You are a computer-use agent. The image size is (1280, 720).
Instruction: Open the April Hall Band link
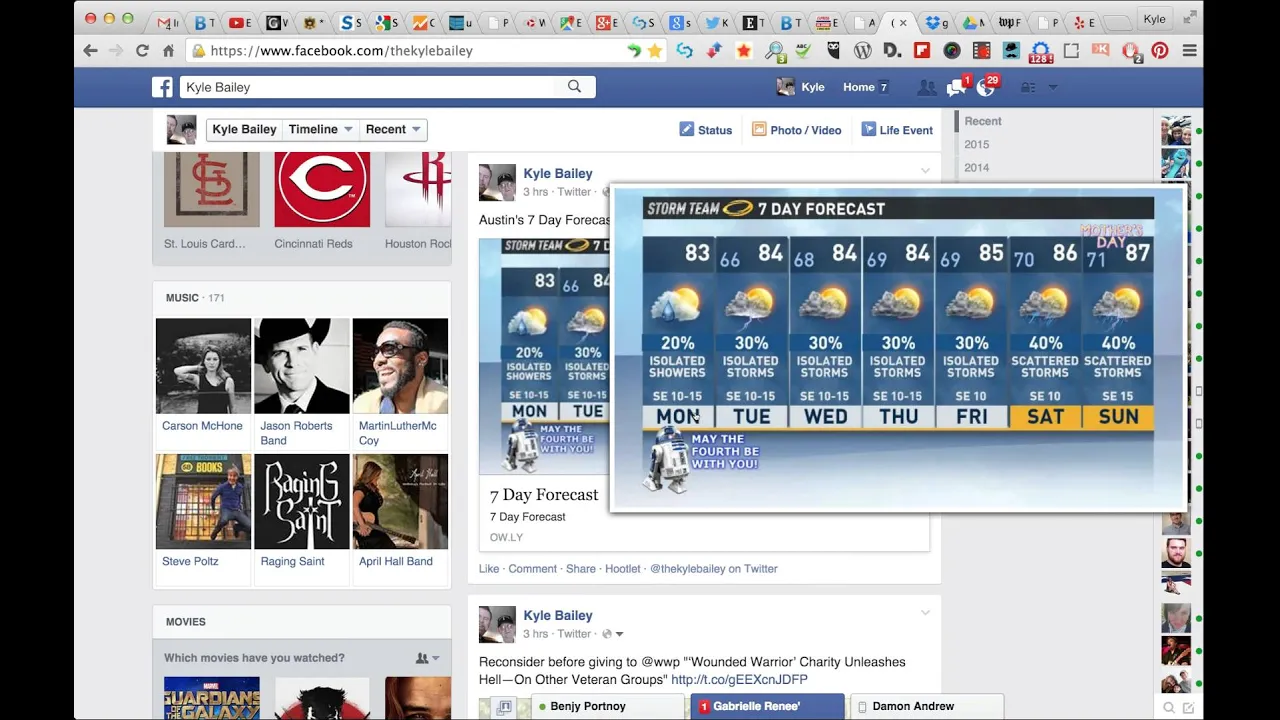tap(396, 561)
